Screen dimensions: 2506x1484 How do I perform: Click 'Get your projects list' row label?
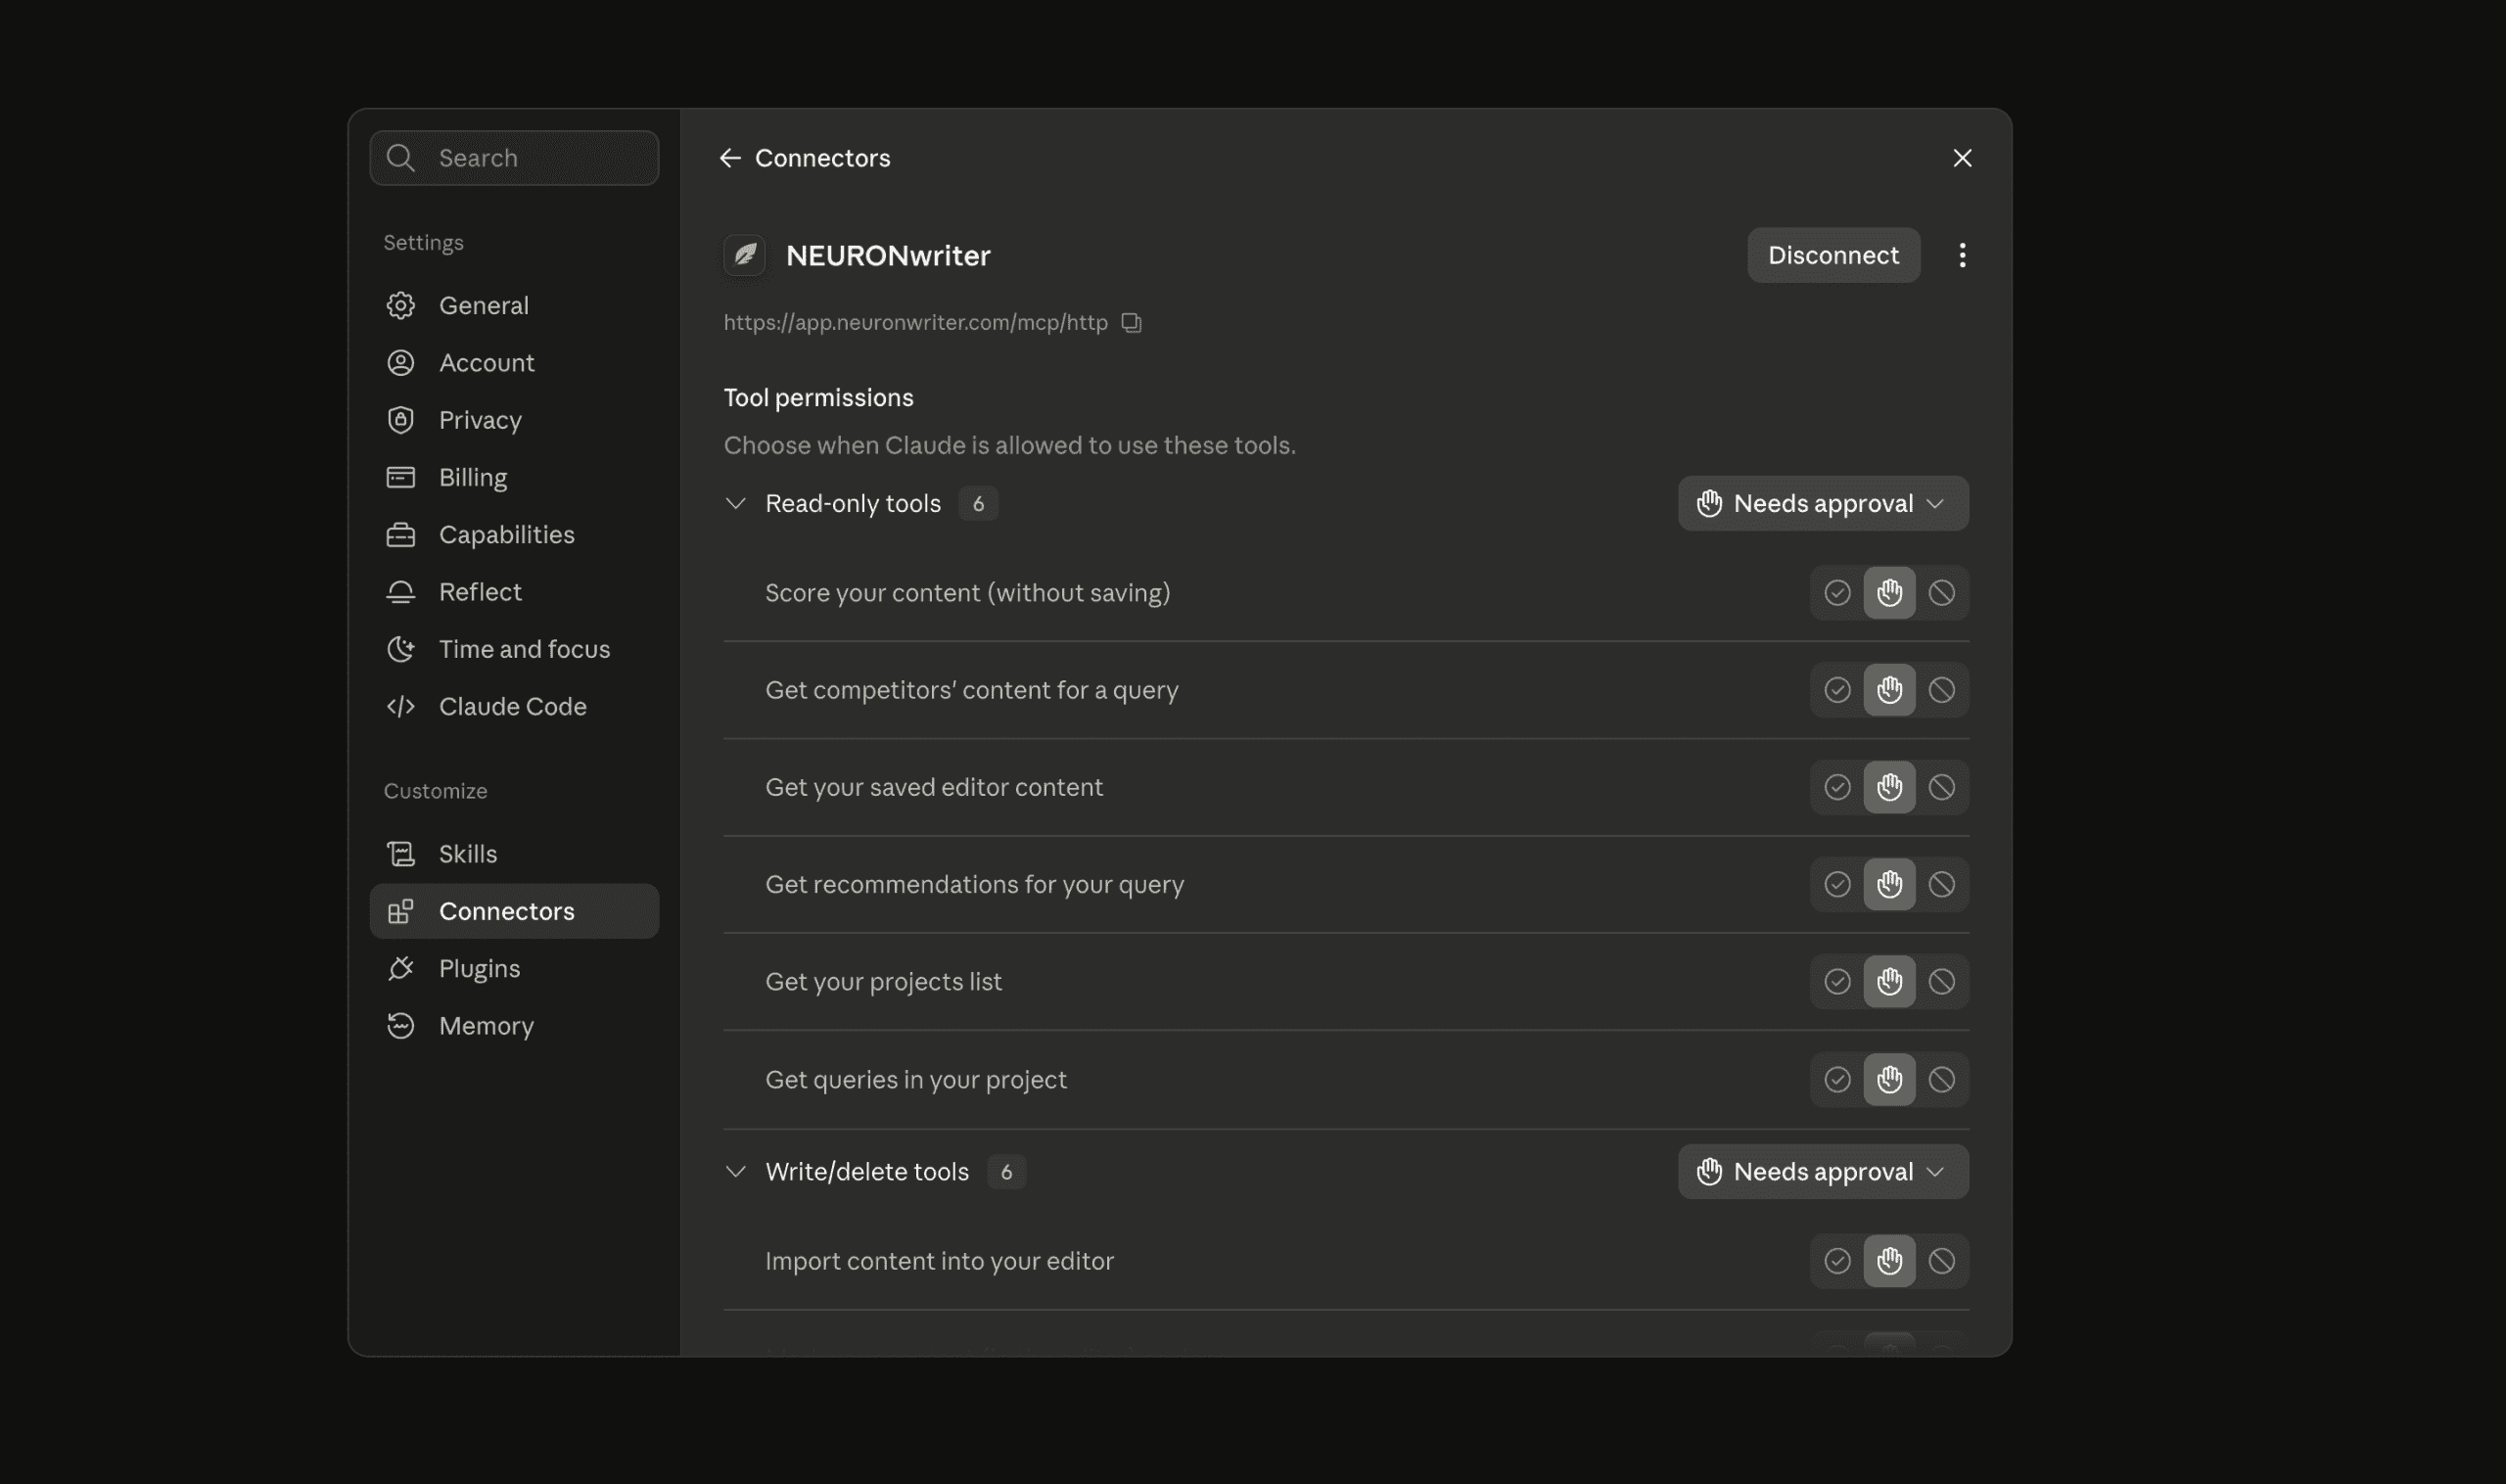pos(883,982)
